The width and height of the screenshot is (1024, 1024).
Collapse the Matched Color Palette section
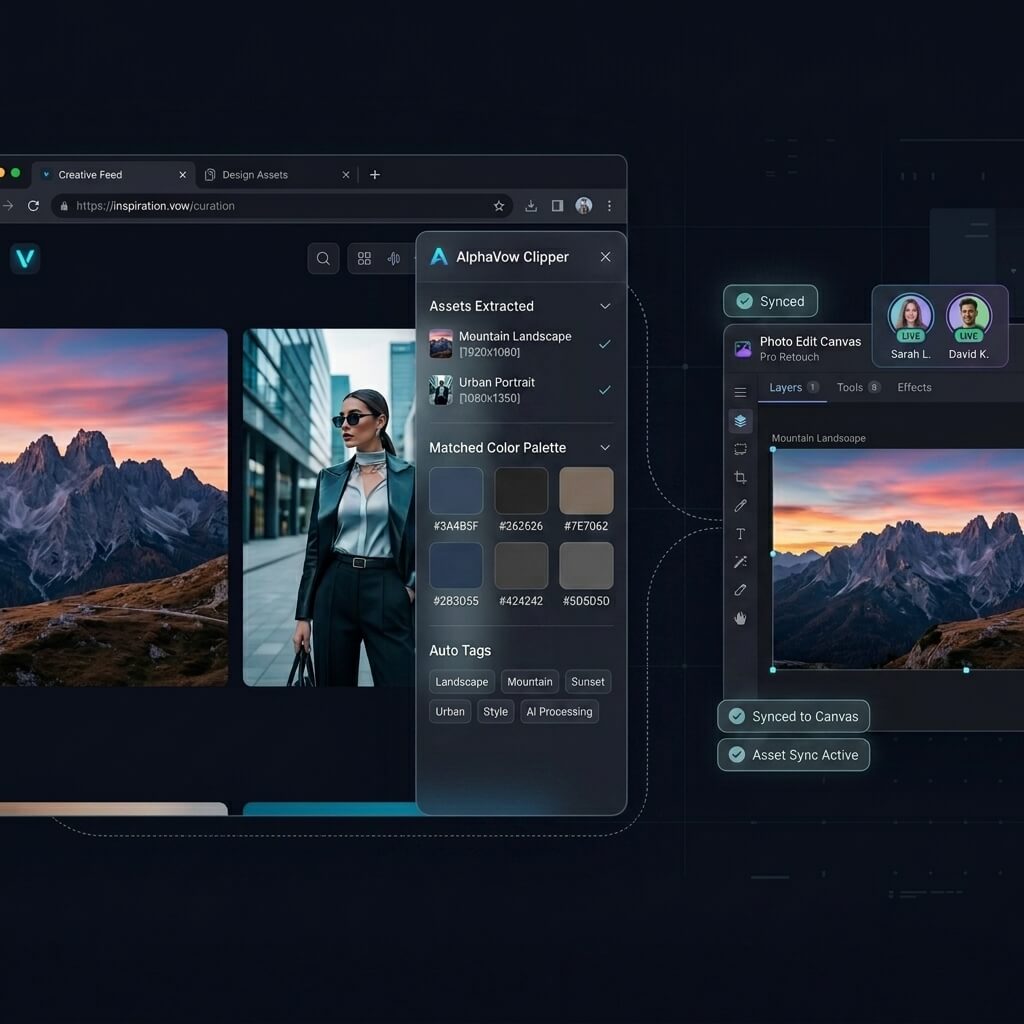pos(605,447)
